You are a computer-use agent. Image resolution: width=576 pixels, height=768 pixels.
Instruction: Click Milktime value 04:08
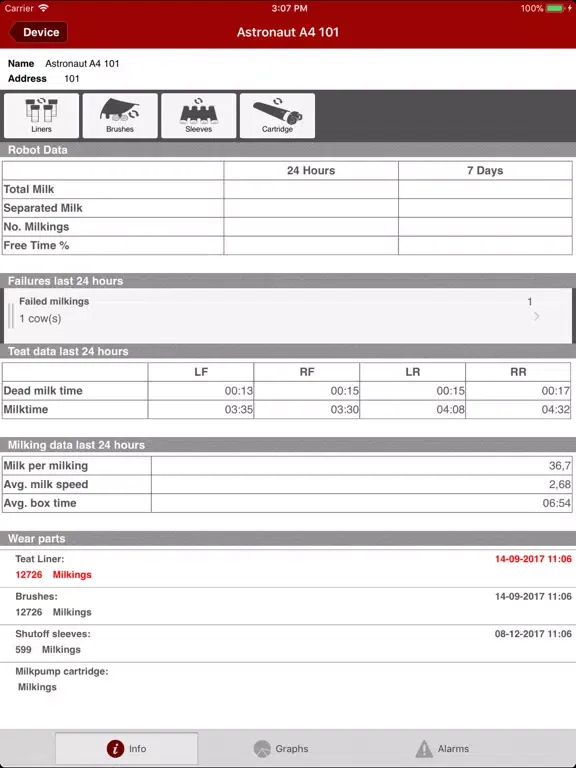450,409
